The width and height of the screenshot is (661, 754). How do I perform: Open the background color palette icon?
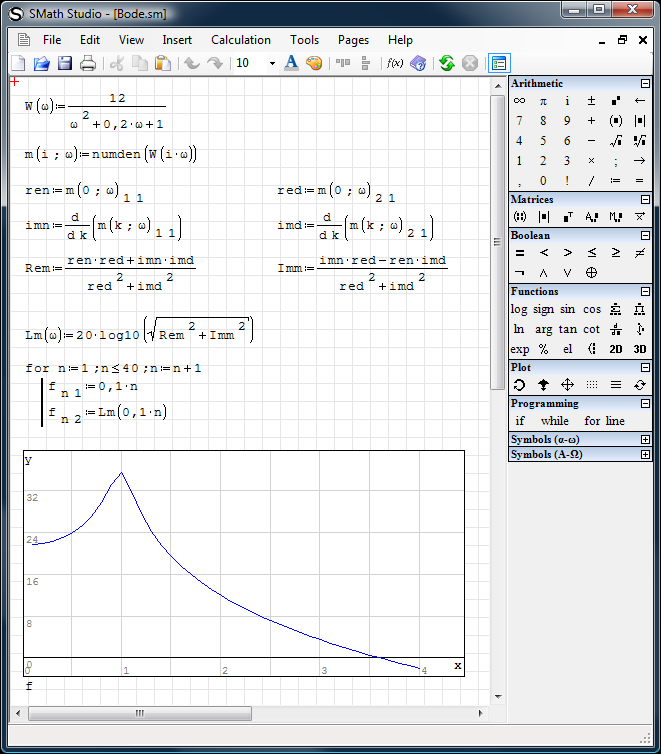(314, 64)
